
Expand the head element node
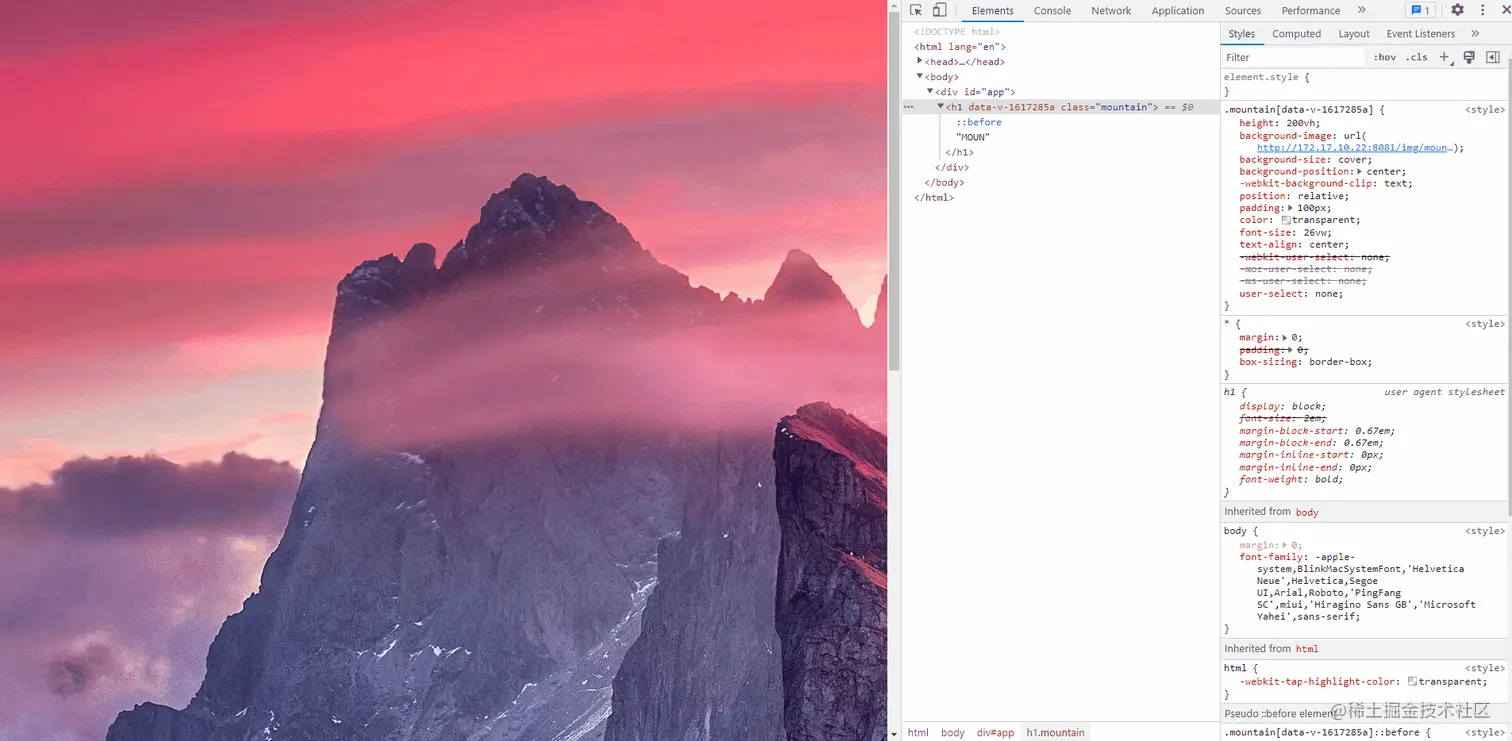920,61
